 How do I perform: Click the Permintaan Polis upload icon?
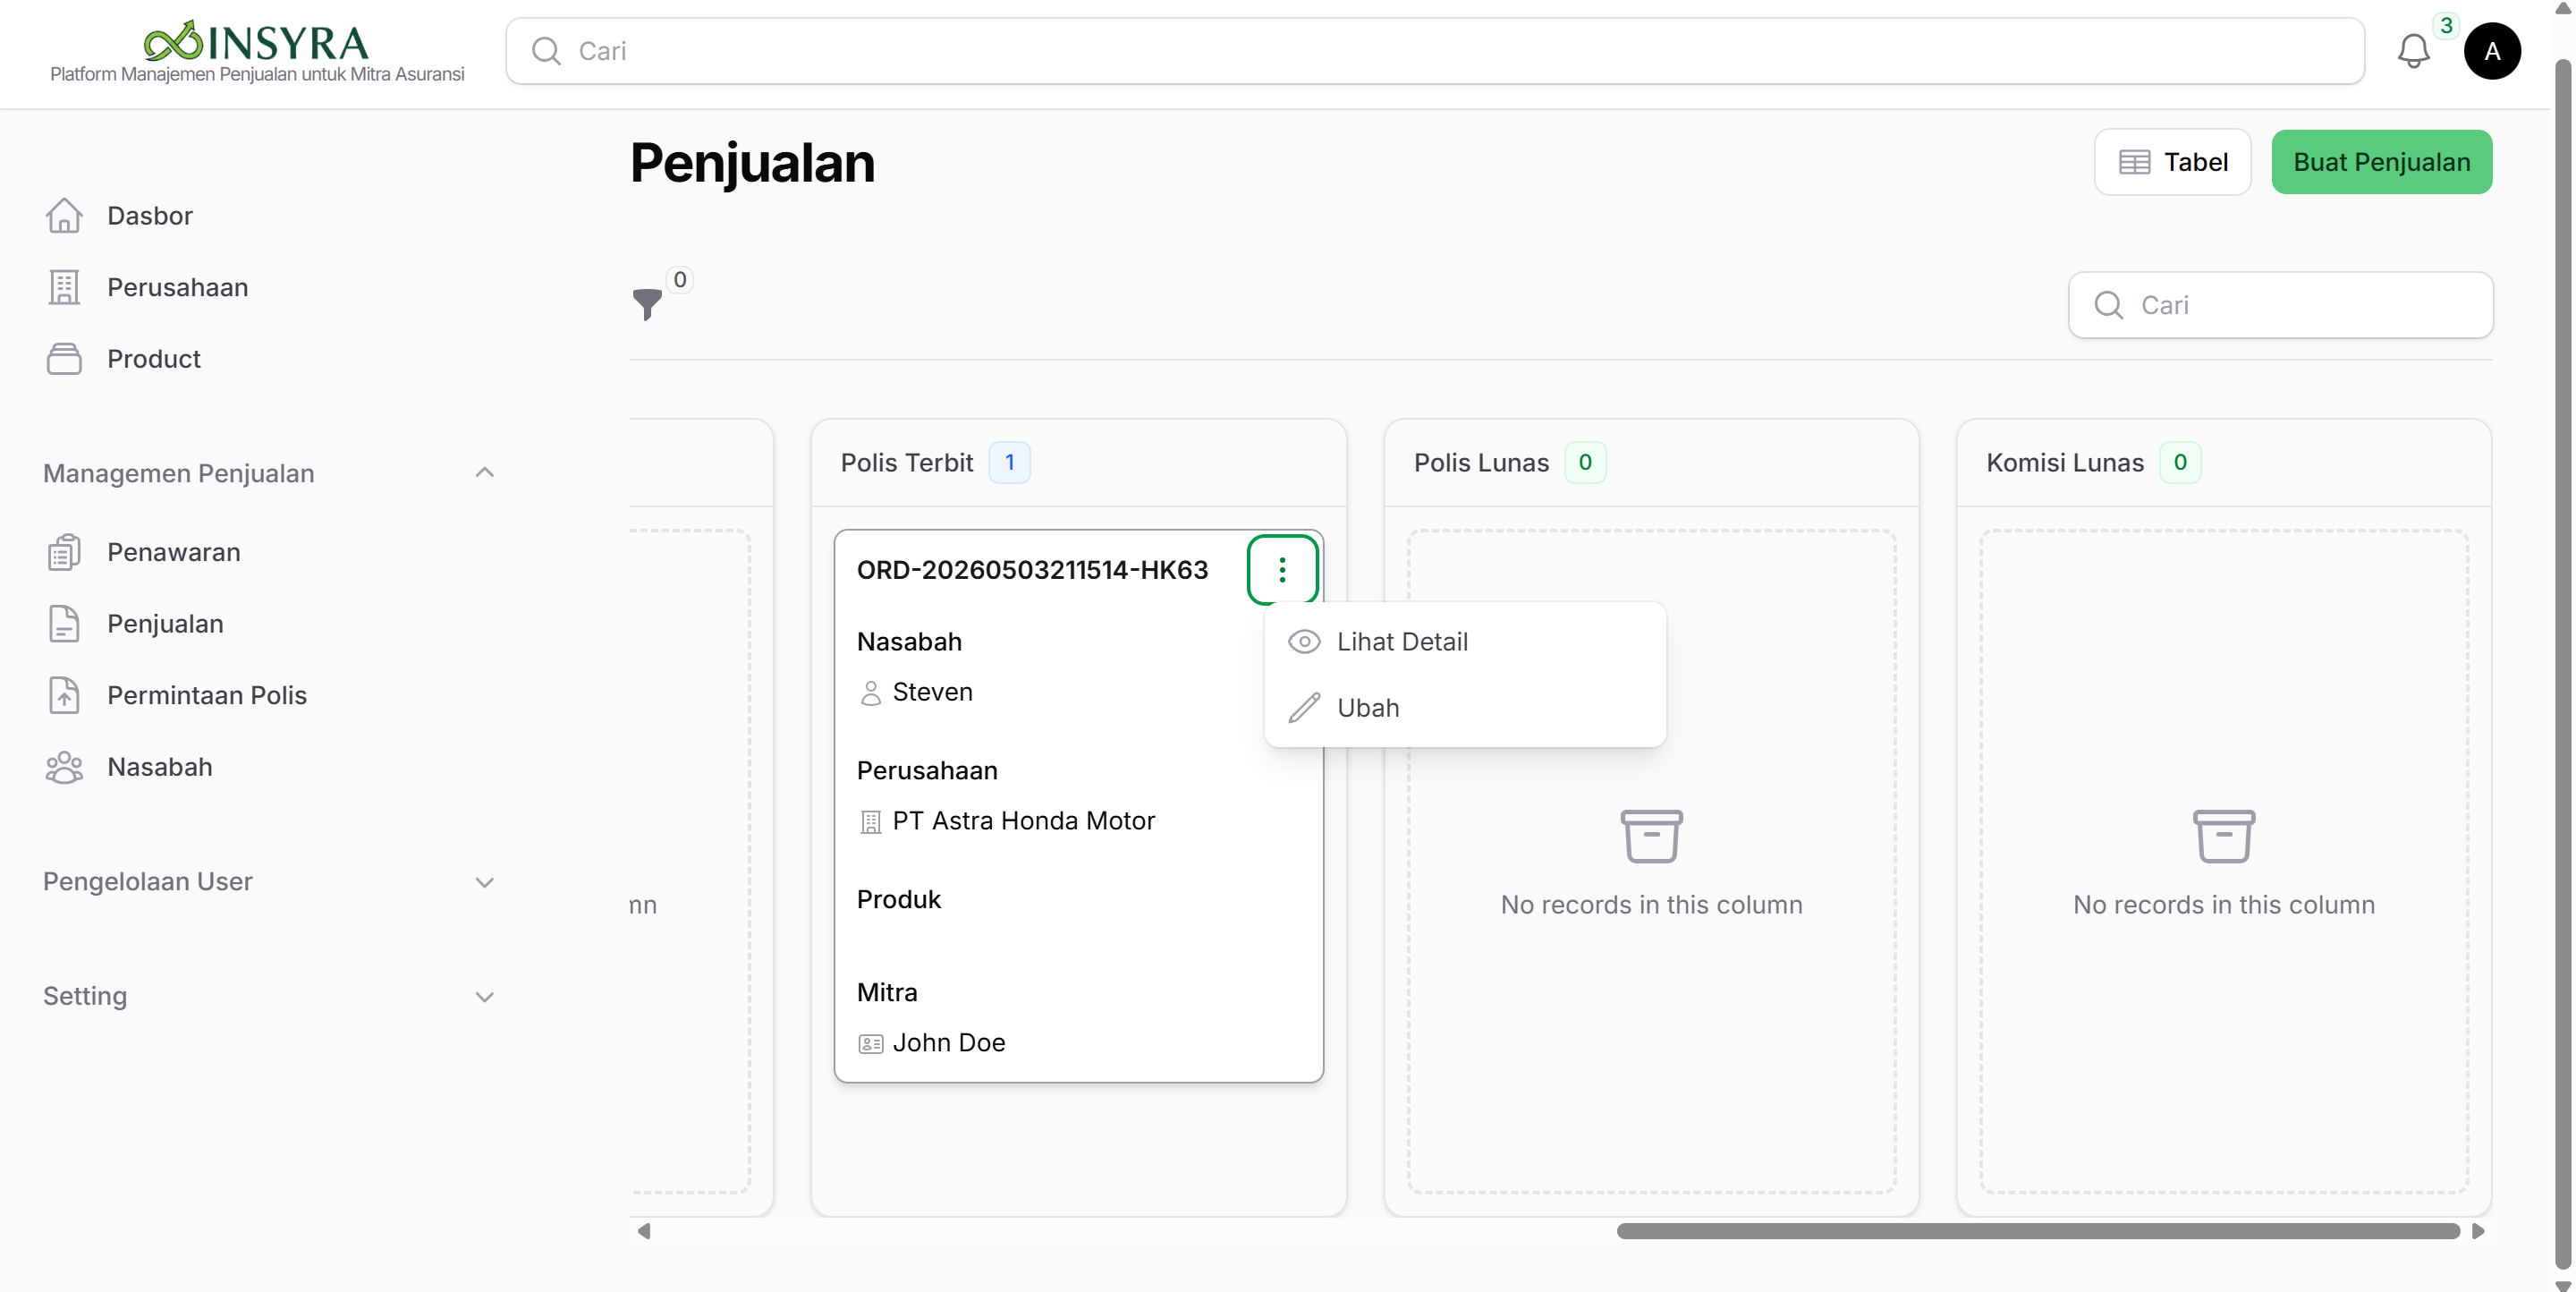64,695
